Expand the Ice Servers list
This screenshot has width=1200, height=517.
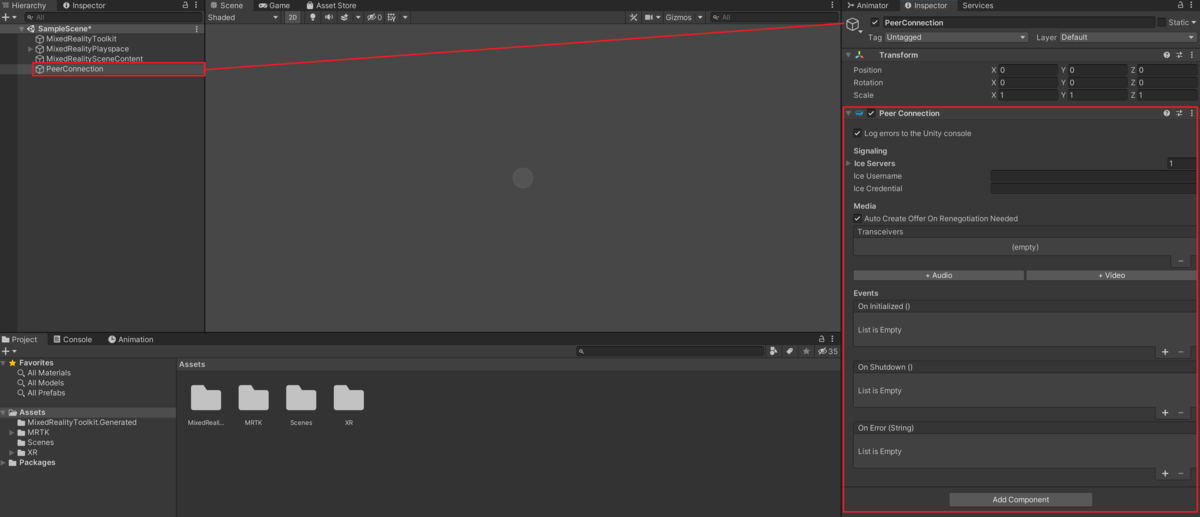point(849,163)
